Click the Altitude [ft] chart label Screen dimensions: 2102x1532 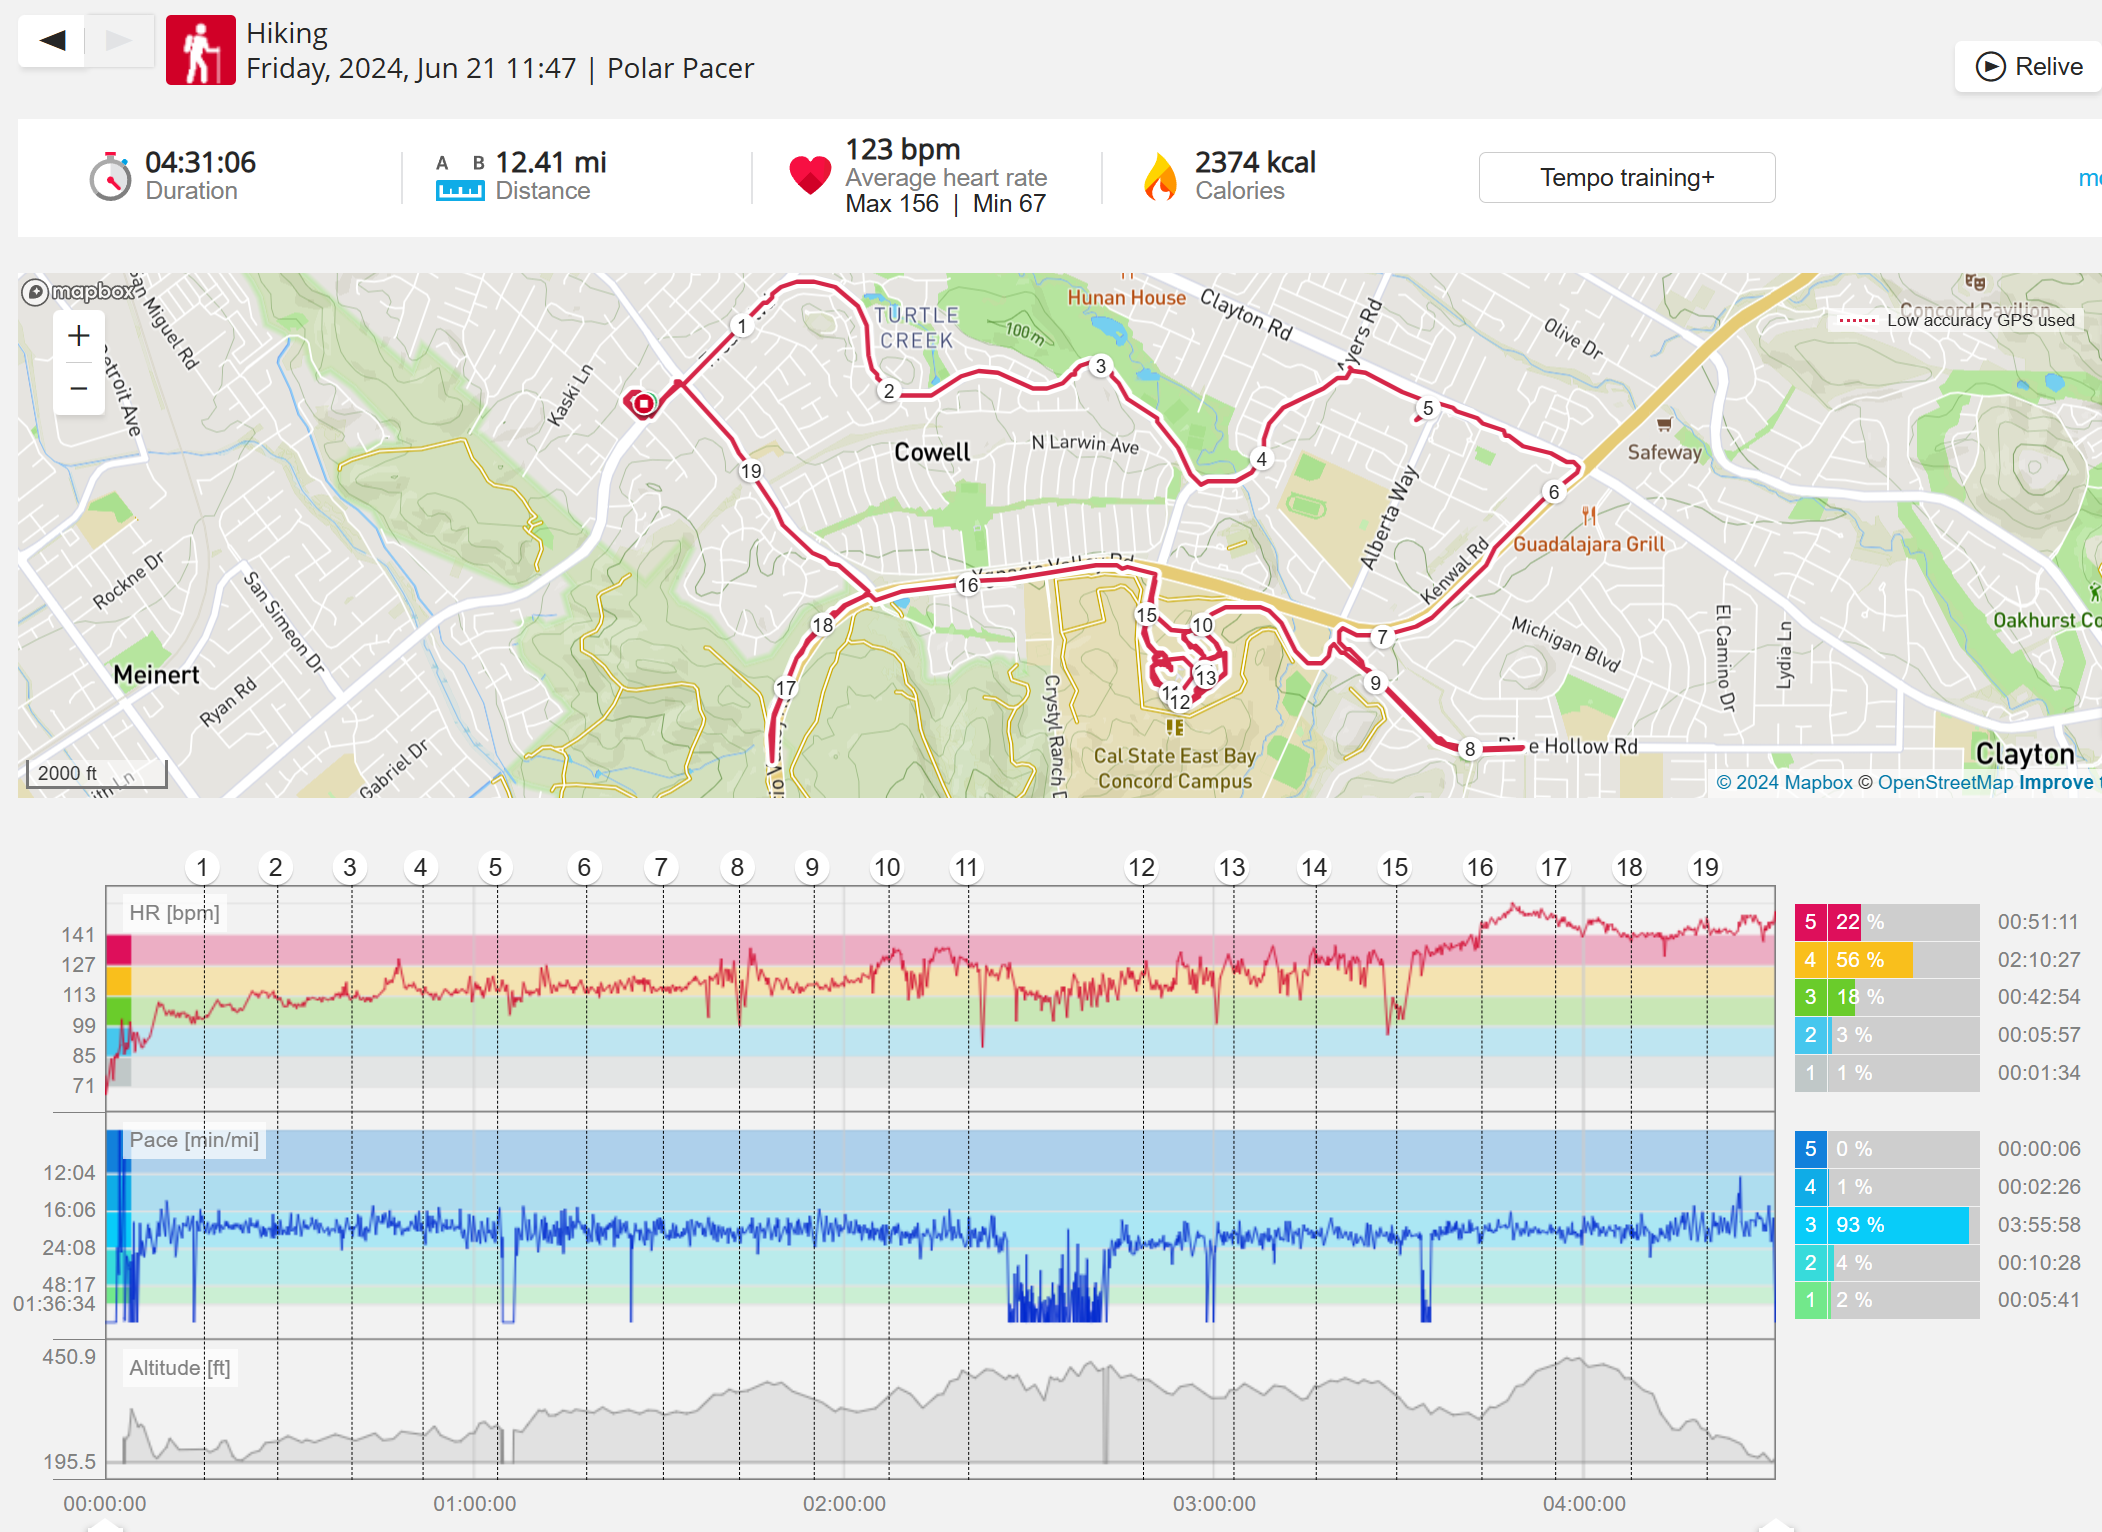[x=179, y=1368]
